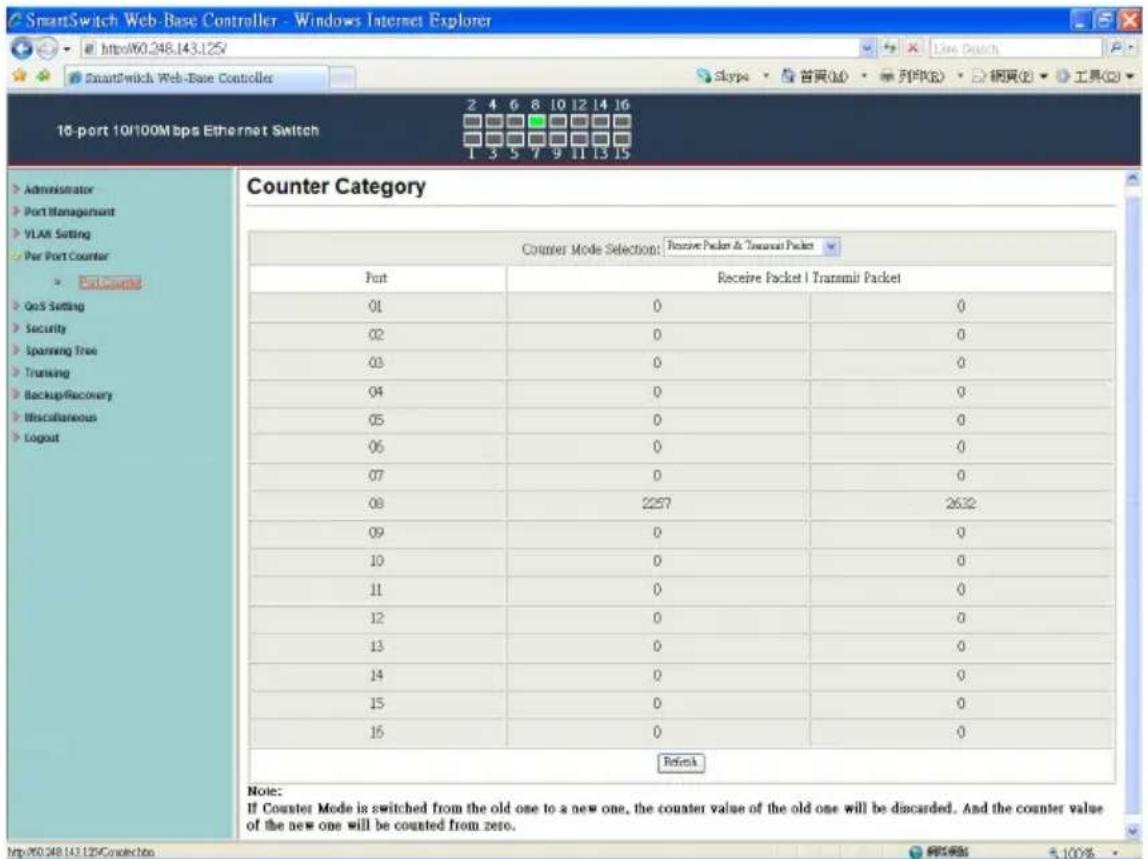The height and width of the screenshot is (859, 1148).
Task: Select port 13 indicator on switch diagram
Action: (600, 138)
